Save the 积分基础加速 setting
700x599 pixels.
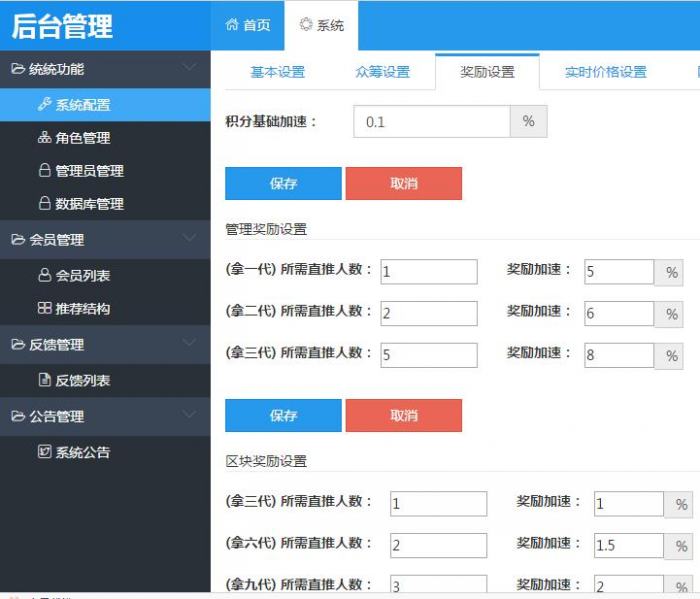click(283, 184)
